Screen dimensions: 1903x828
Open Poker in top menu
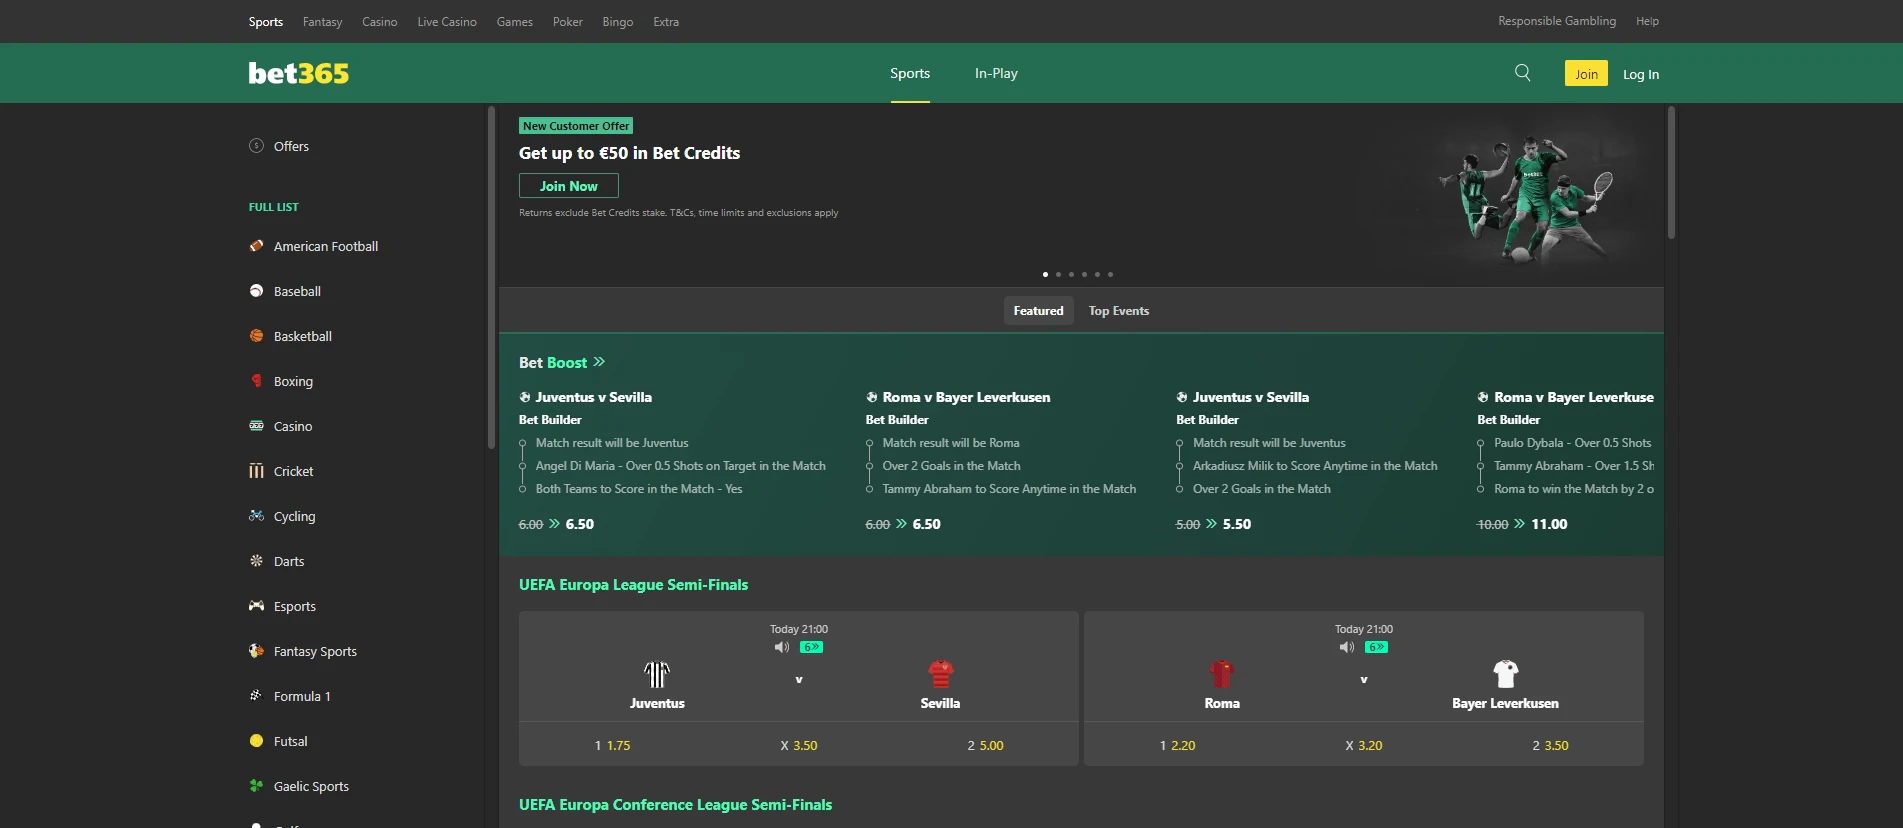567,21
